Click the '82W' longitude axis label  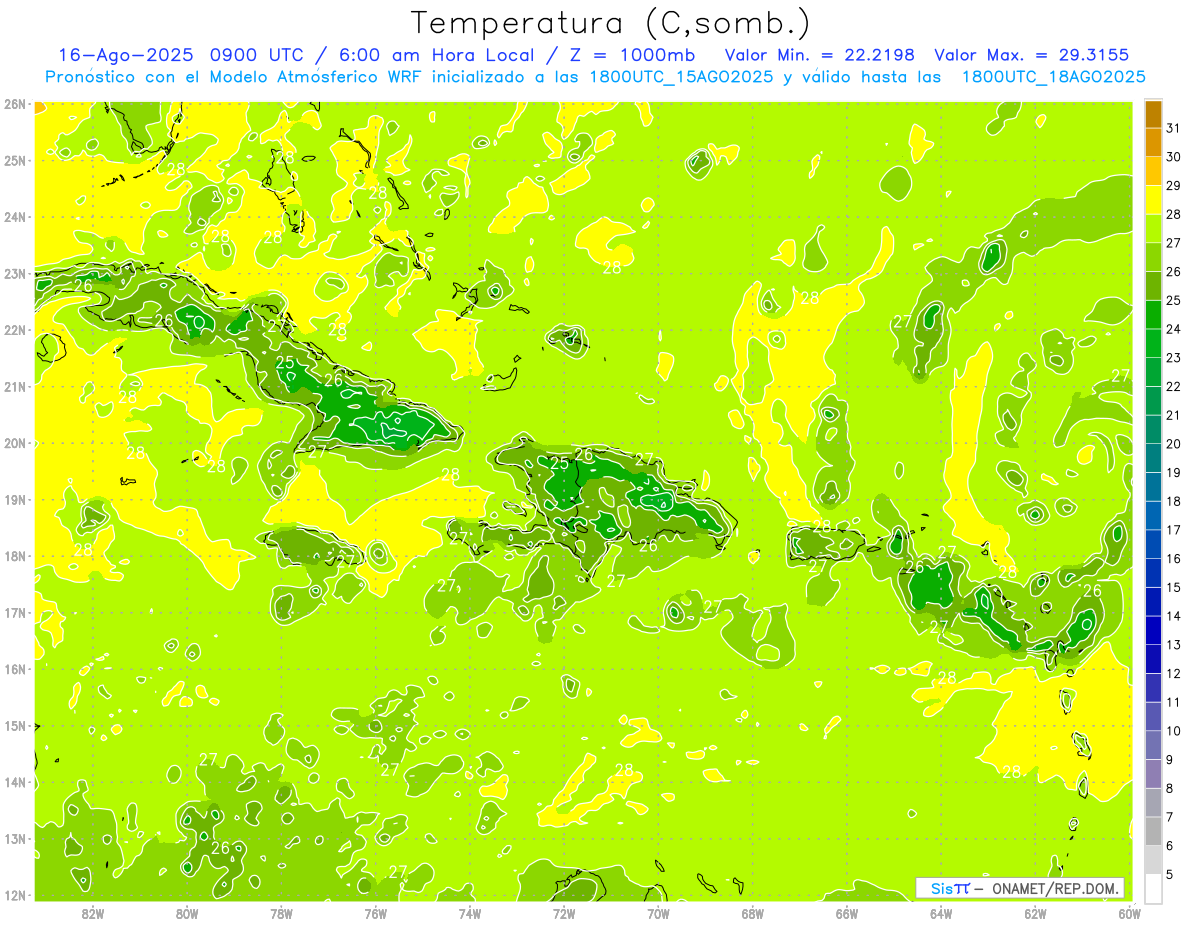click(x=93, y=912)
